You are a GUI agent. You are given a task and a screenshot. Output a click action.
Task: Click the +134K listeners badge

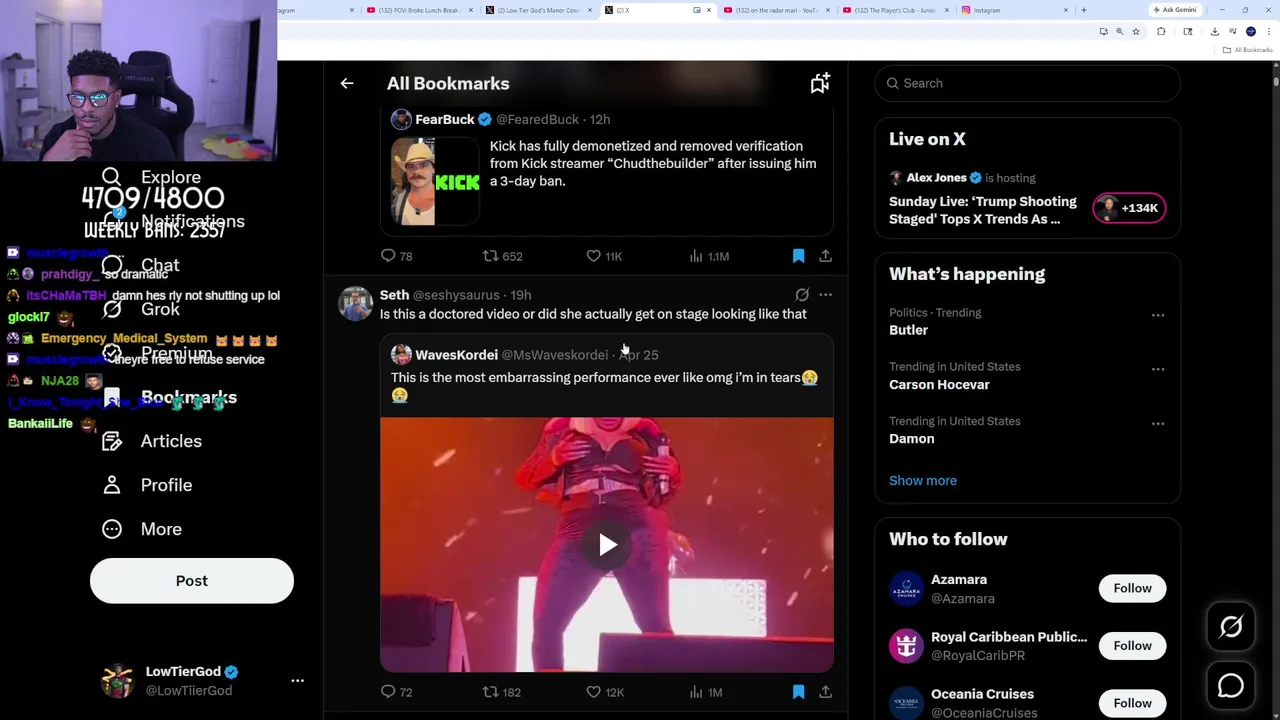1129,208
